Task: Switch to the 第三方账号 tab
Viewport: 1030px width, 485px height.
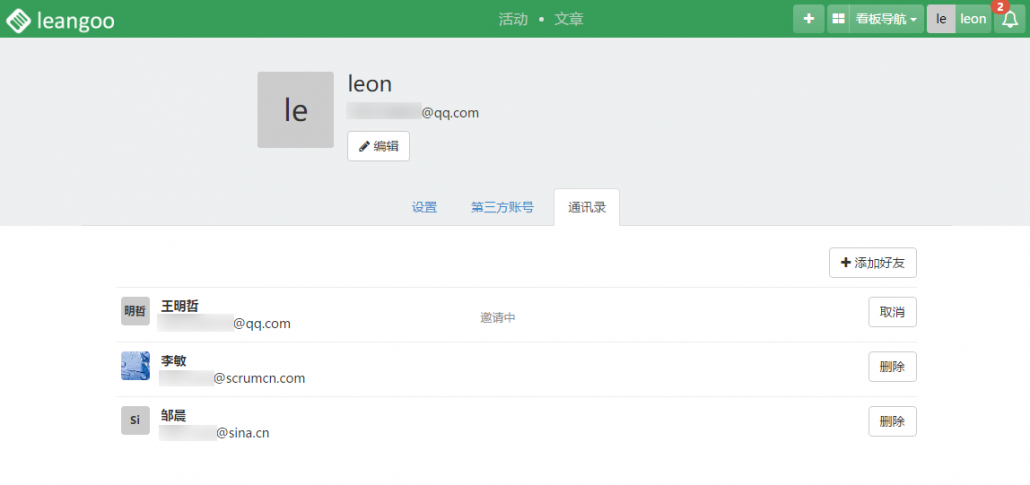Action: [x=502, y=208]
